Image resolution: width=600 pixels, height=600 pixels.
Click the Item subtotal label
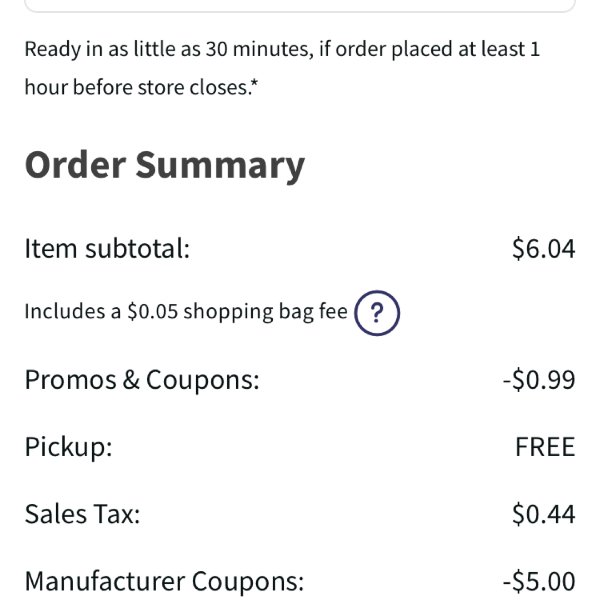click(107, 249)
